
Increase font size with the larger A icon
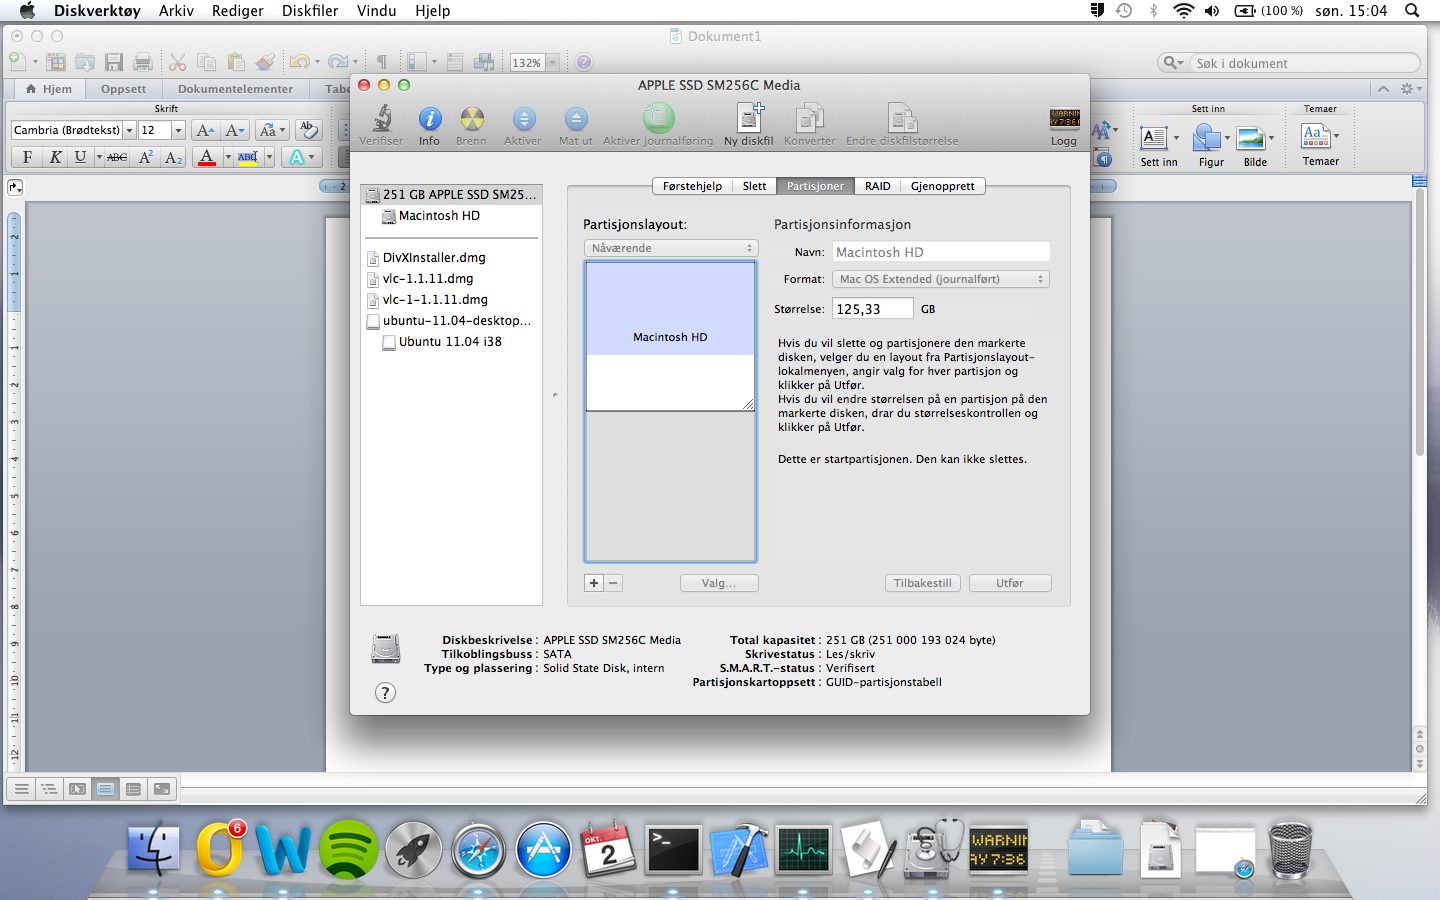205,130
